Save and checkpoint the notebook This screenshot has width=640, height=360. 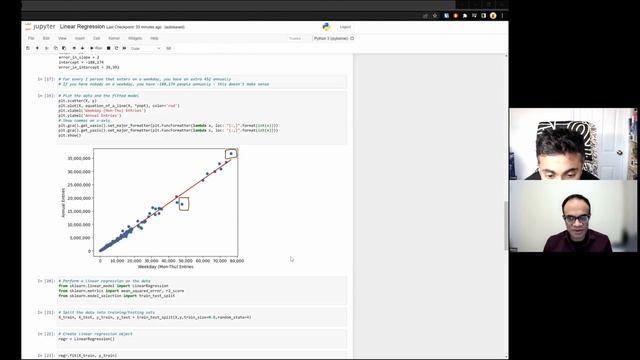(28, 48)
